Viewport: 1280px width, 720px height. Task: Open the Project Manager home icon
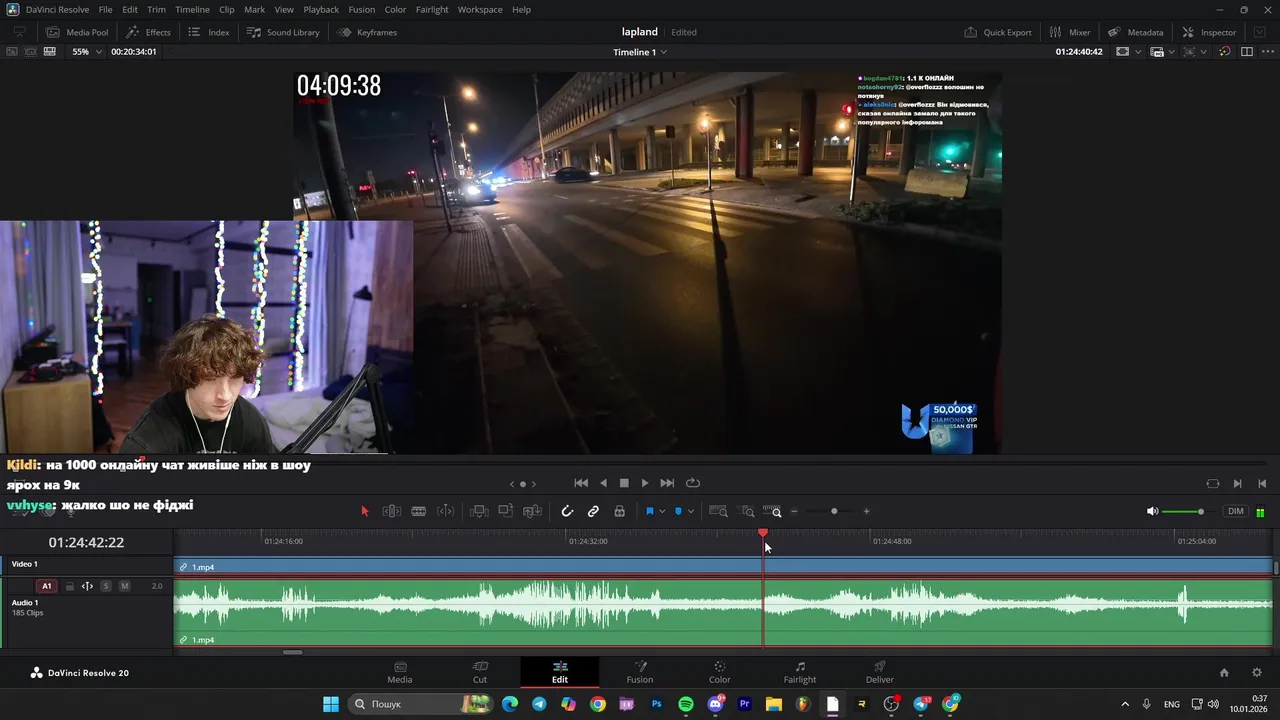(1224, 673)
